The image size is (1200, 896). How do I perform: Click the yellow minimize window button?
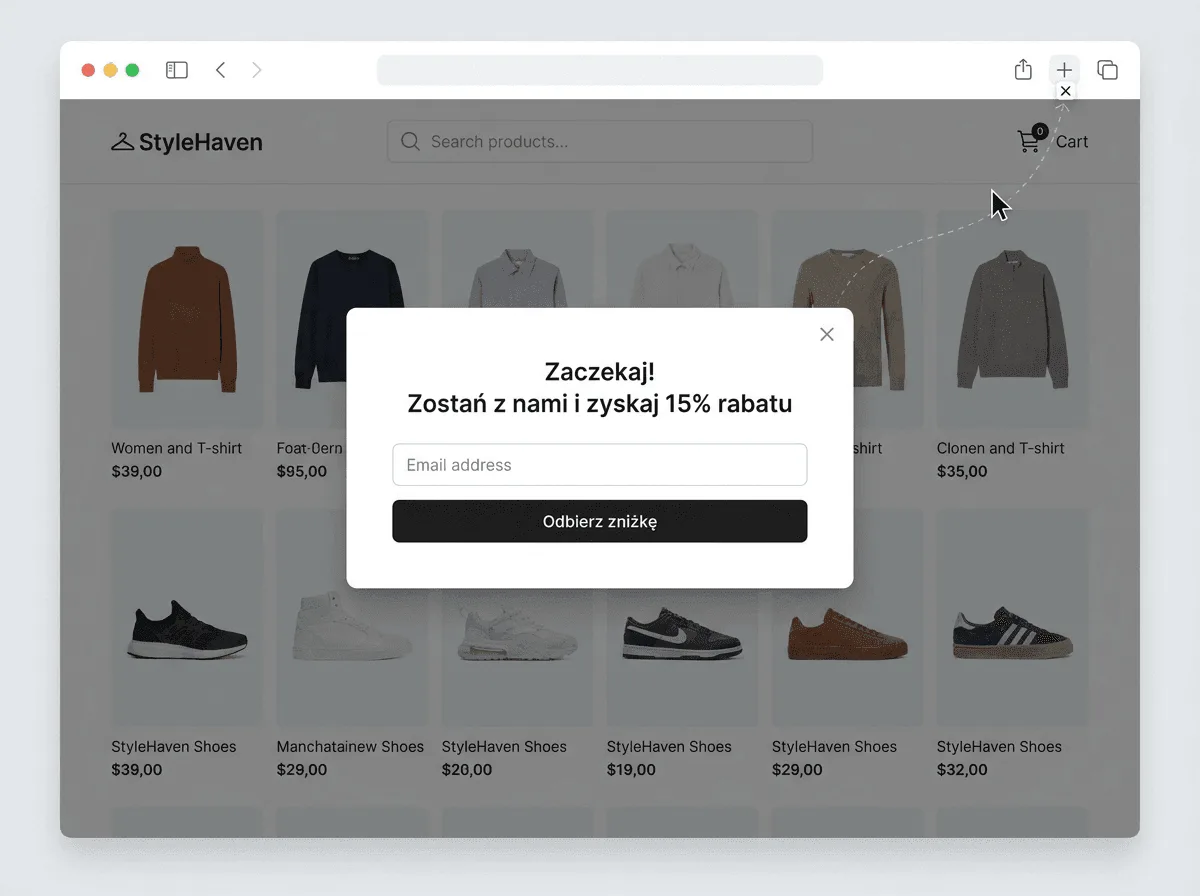(110, 70)
